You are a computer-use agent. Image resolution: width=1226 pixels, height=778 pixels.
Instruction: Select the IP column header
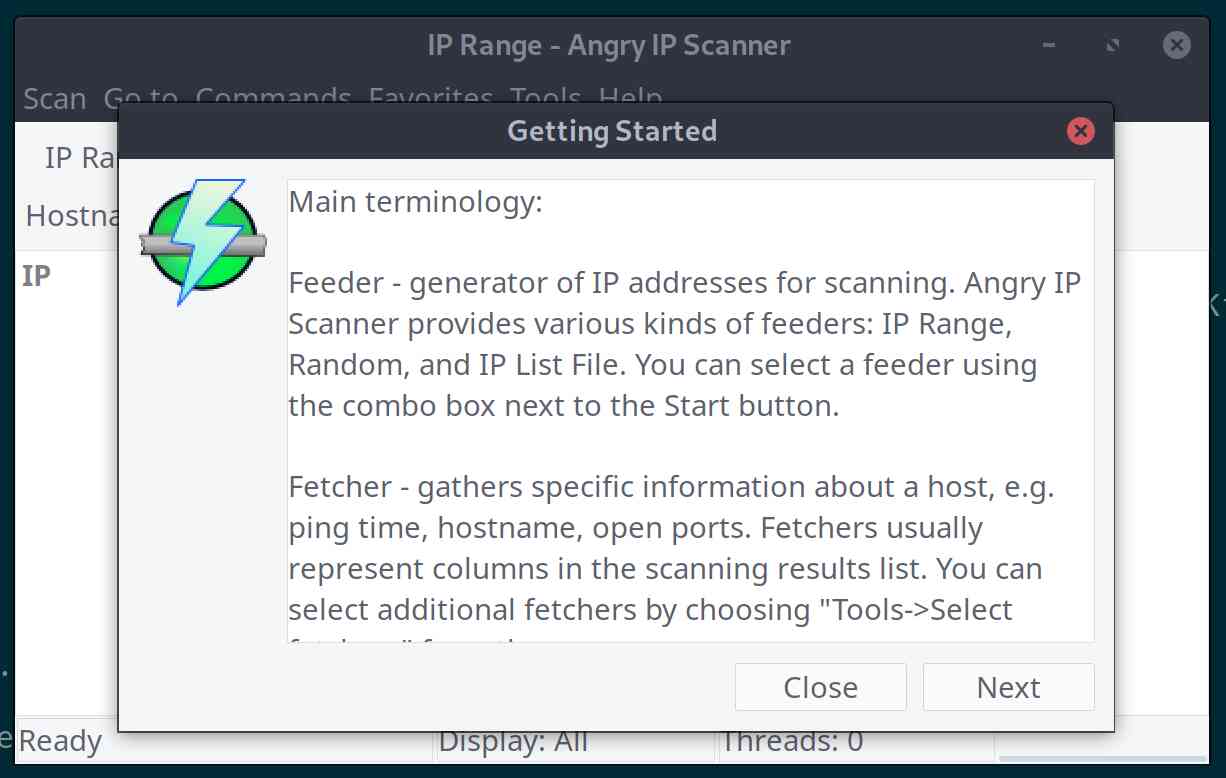(37, 276)
